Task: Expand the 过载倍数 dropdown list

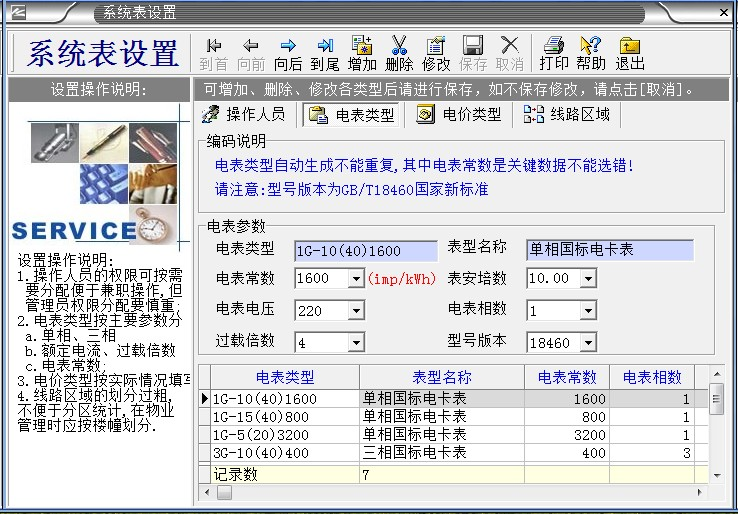Action: coord(356,343)
